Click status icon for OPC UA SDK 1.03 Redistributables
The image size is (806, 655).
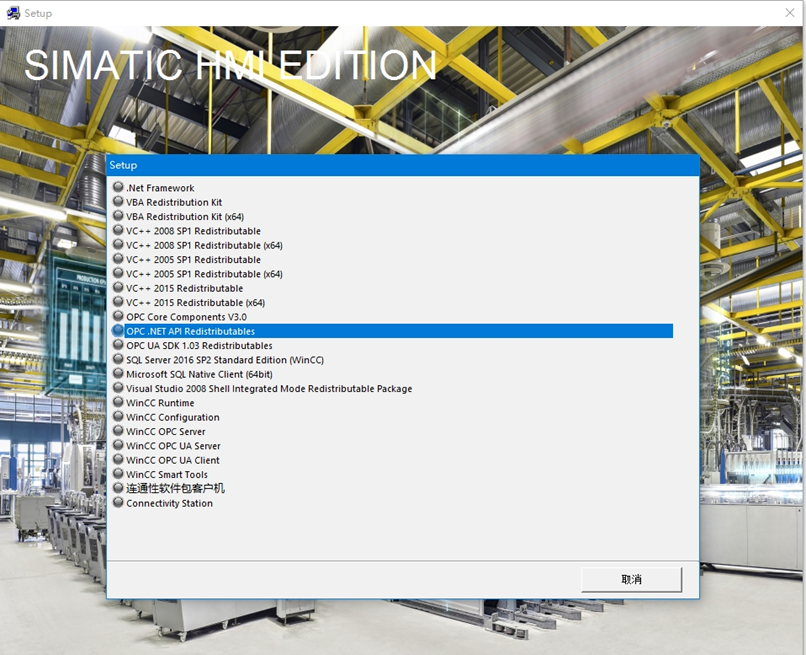point(118,344)
